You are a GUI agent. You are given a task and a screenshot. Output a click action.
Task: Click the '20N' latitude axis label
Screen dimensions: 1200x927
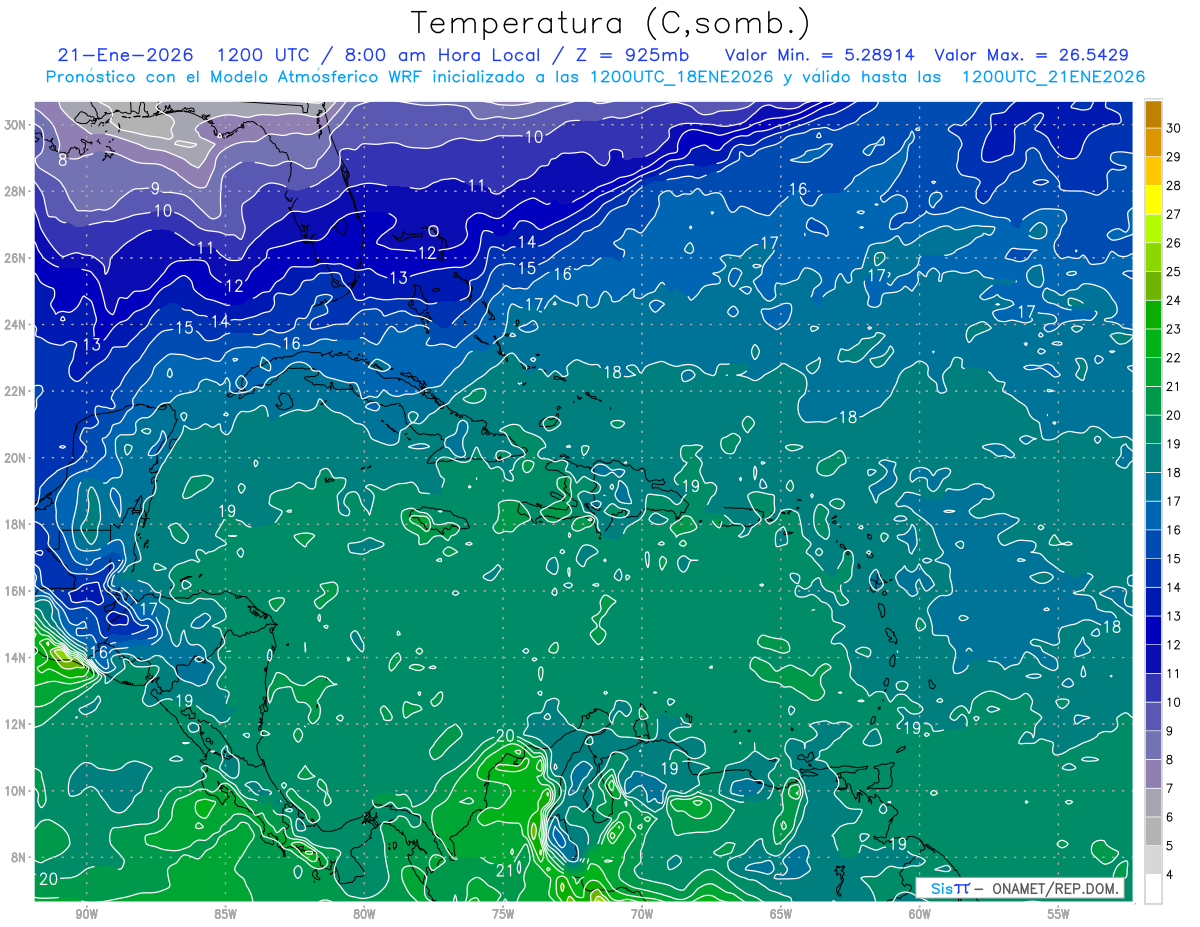click(x=15, y=457)
